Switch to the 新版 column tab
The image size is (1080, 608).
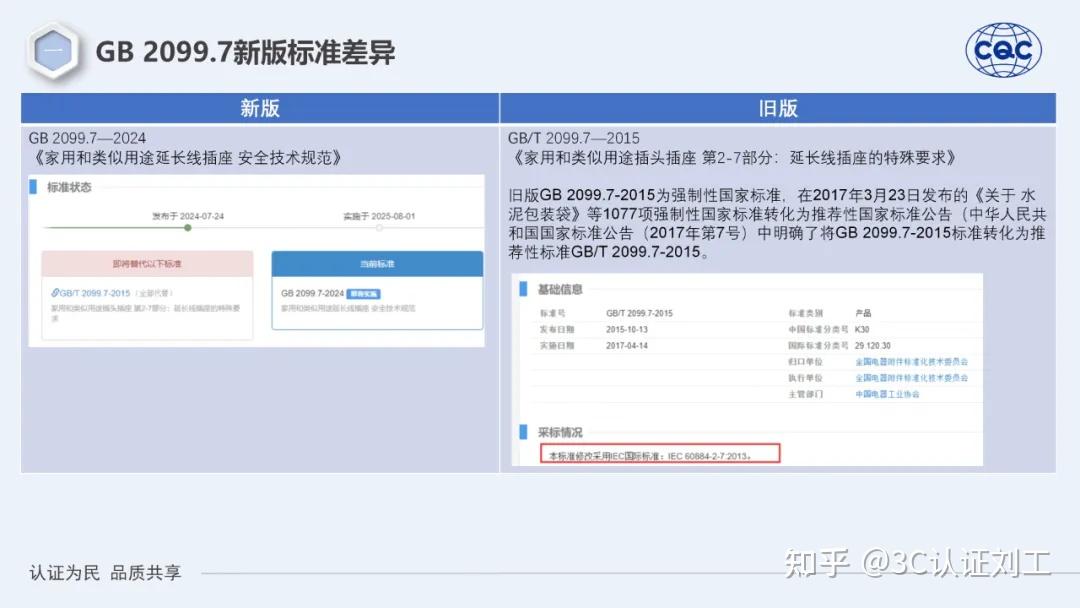pos(260,108)
